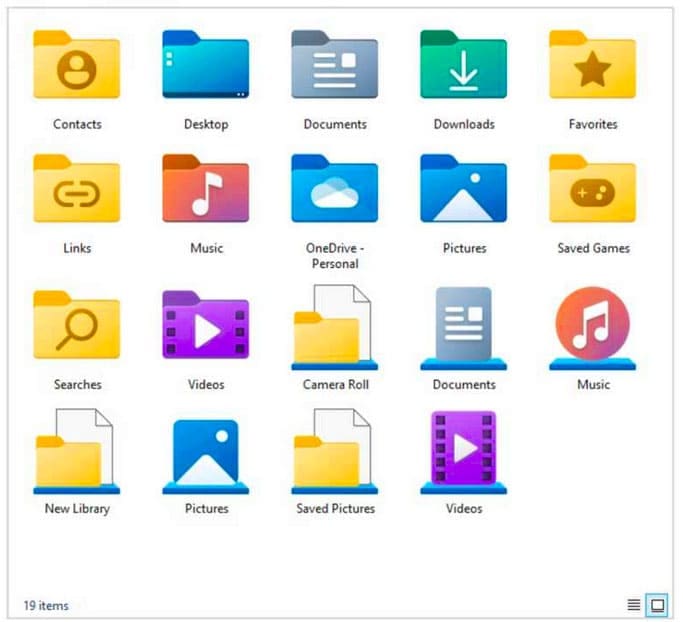683x622 pixels.
Task: Click the Favorites star folder
Action: (x=593, y=66)
